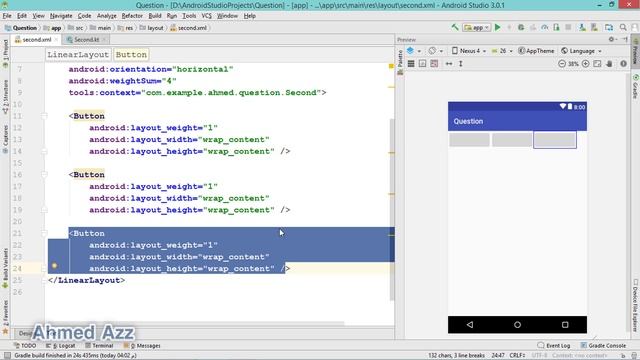The height and width of the screenshot is (360, 640).
Task: Click the Search Everywhere magnifier icon
Action: 623,27
